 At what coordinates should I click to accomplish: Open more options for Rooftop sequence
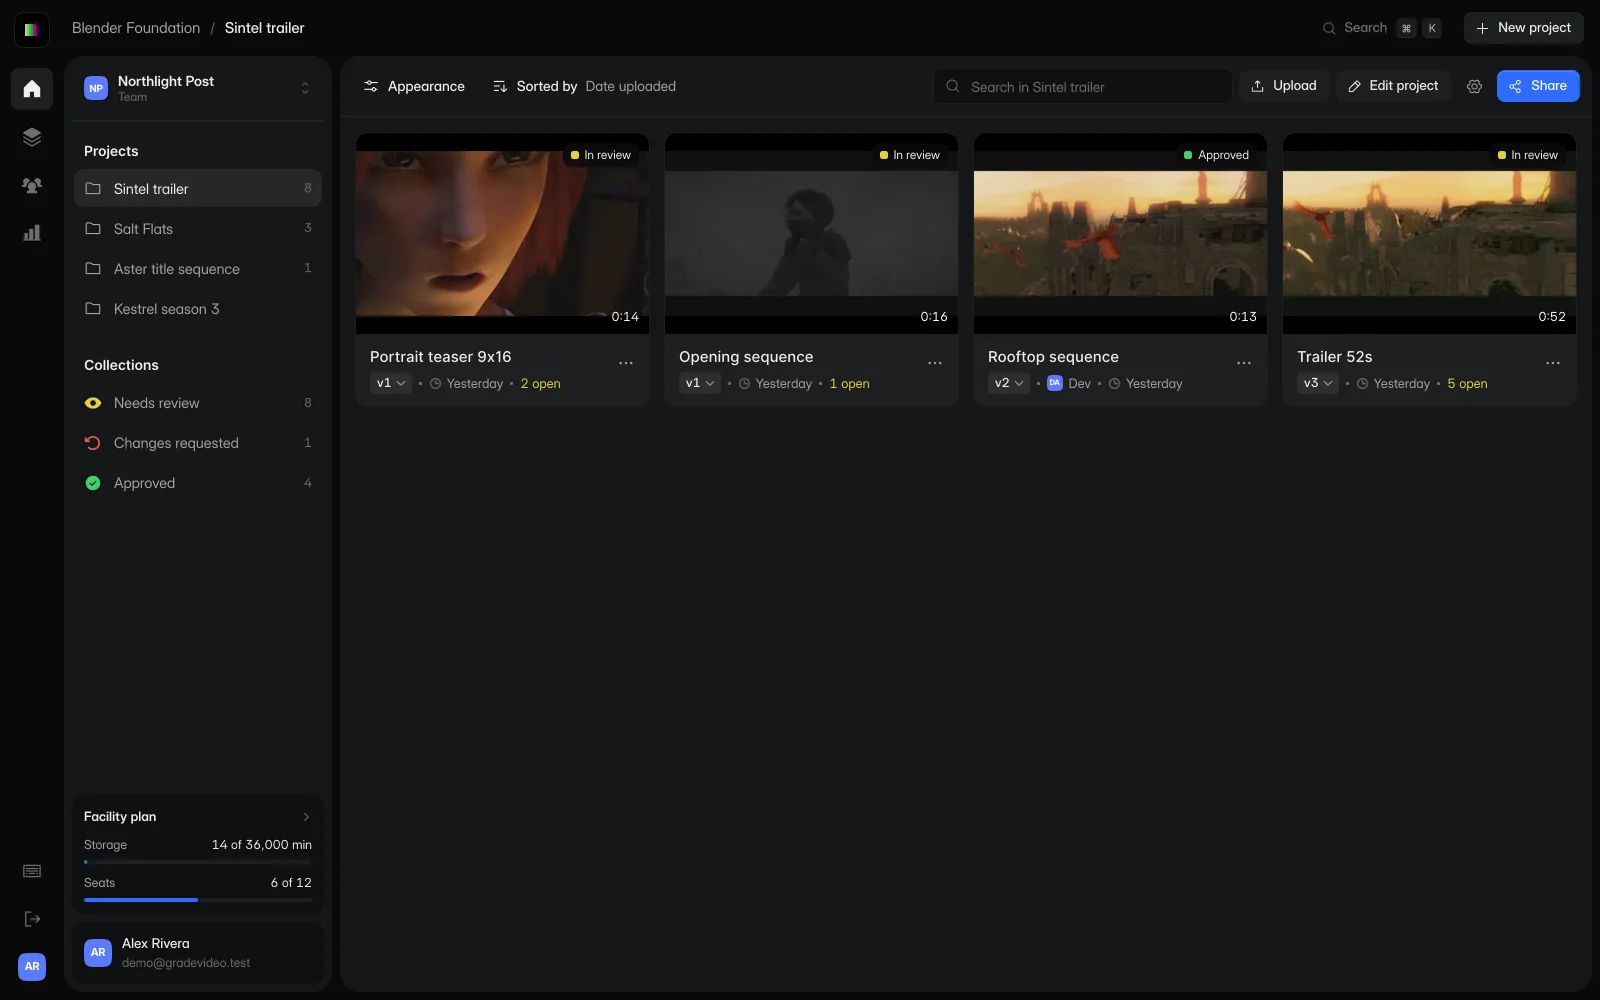[1244, 363]
